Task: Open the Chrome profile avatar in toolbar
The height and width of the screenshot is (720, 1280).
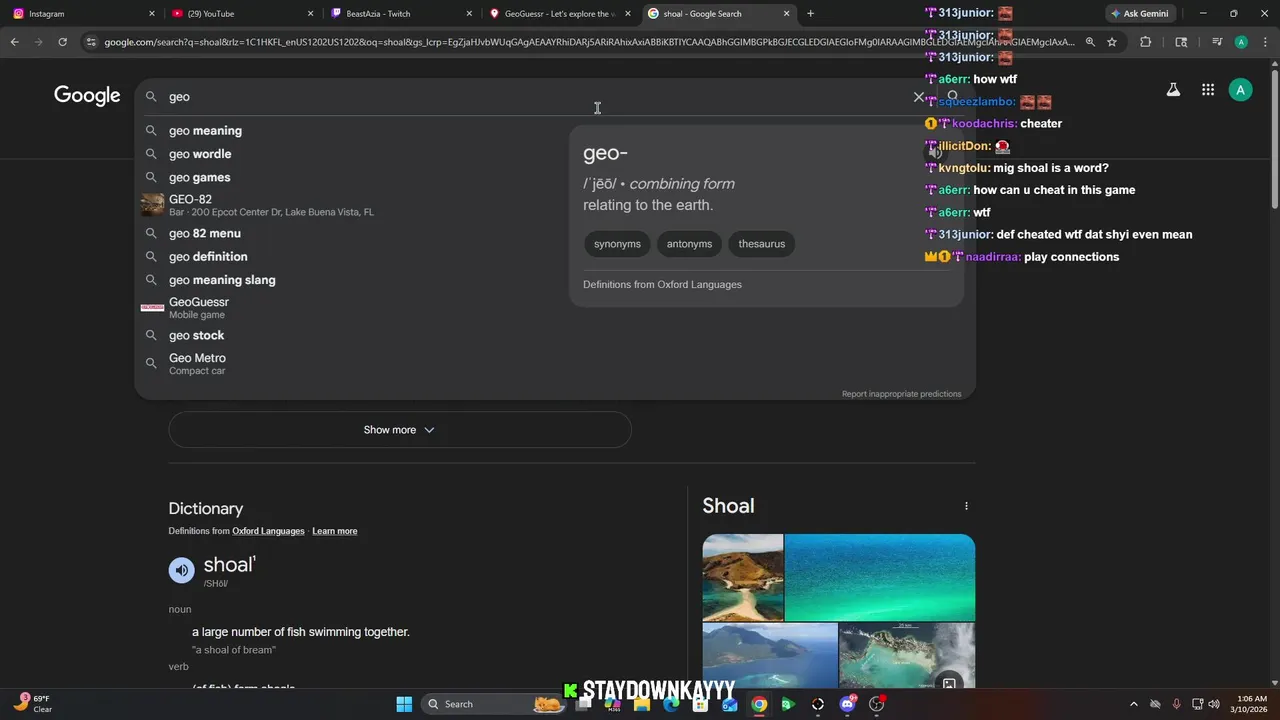Action: [x=1241, y=42]
